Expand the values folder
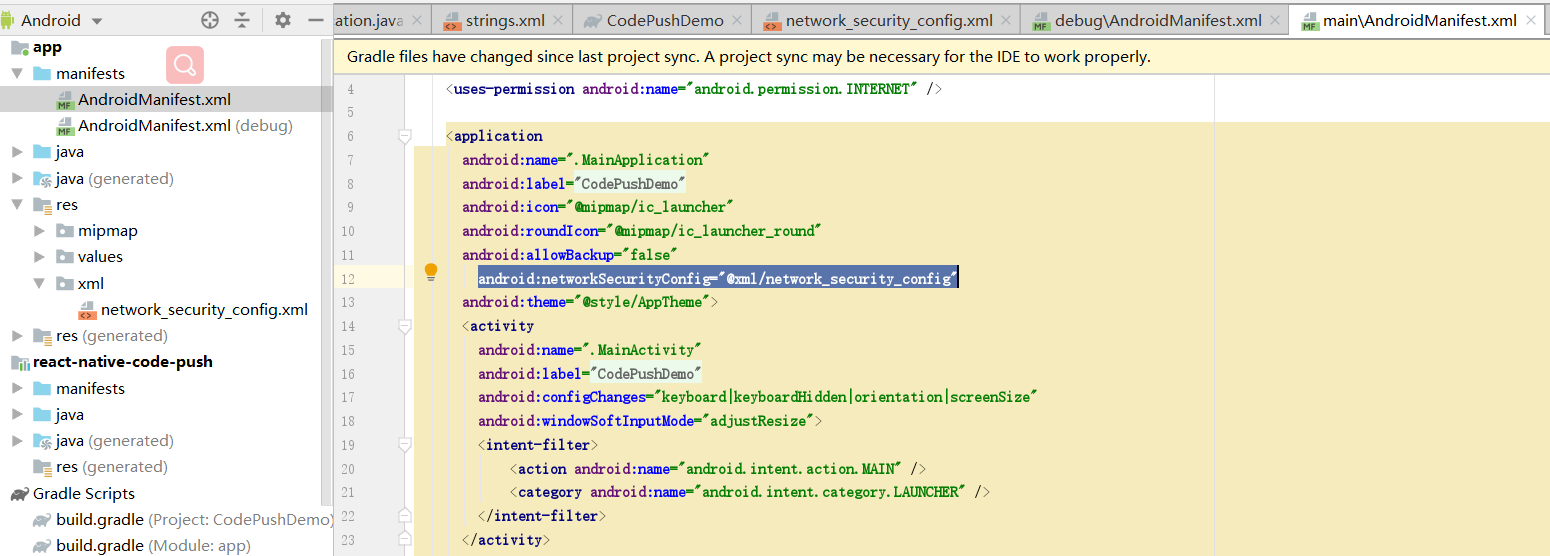 [x=40, y=257]
